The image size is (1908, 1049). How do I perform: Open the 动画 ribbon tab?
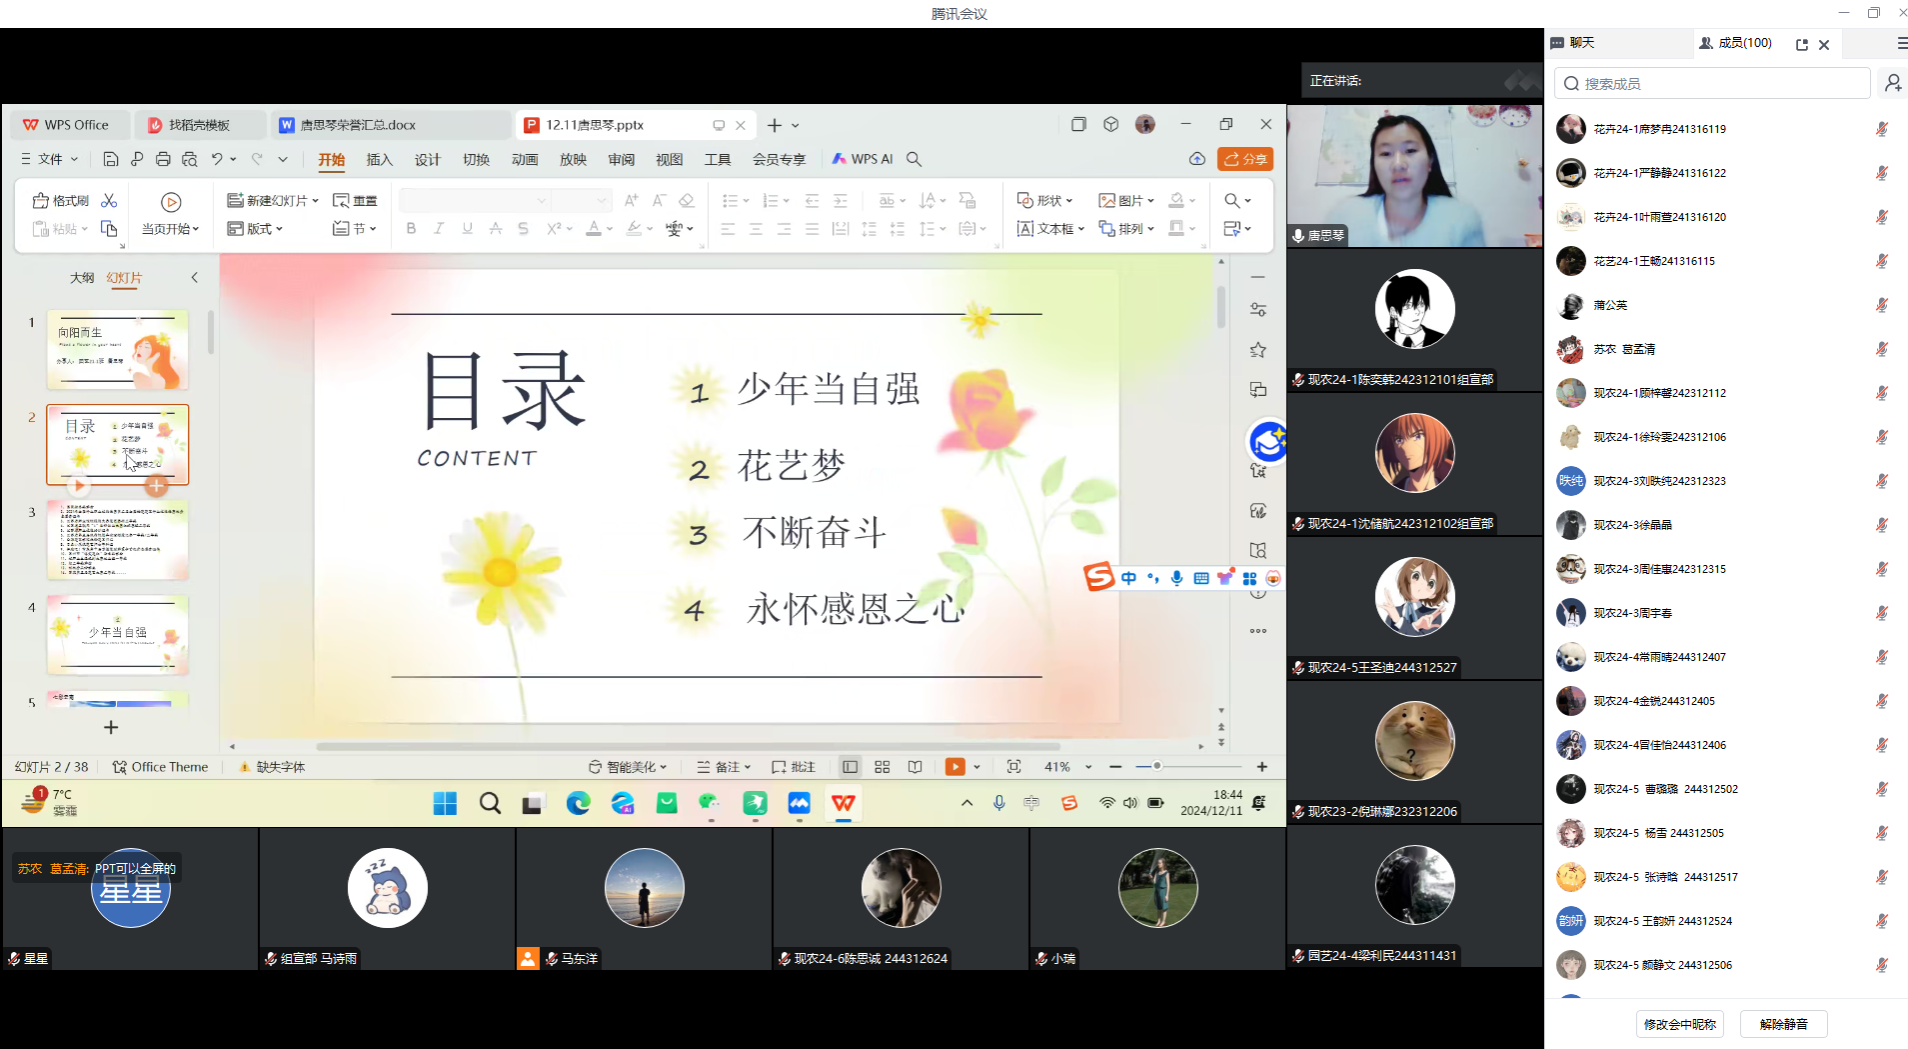click(524, 159)
